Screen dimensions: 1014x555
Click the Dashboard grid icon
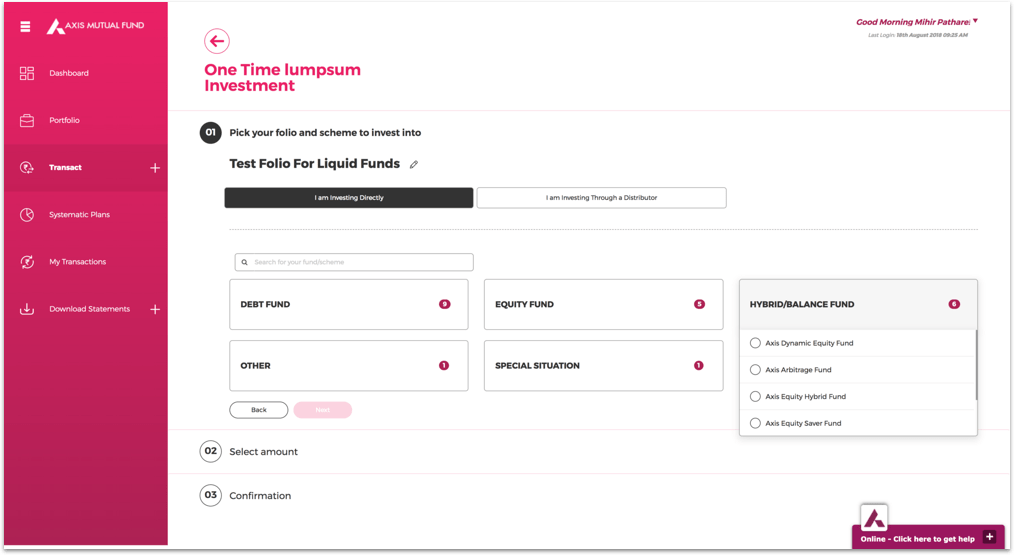coord(27,73)
